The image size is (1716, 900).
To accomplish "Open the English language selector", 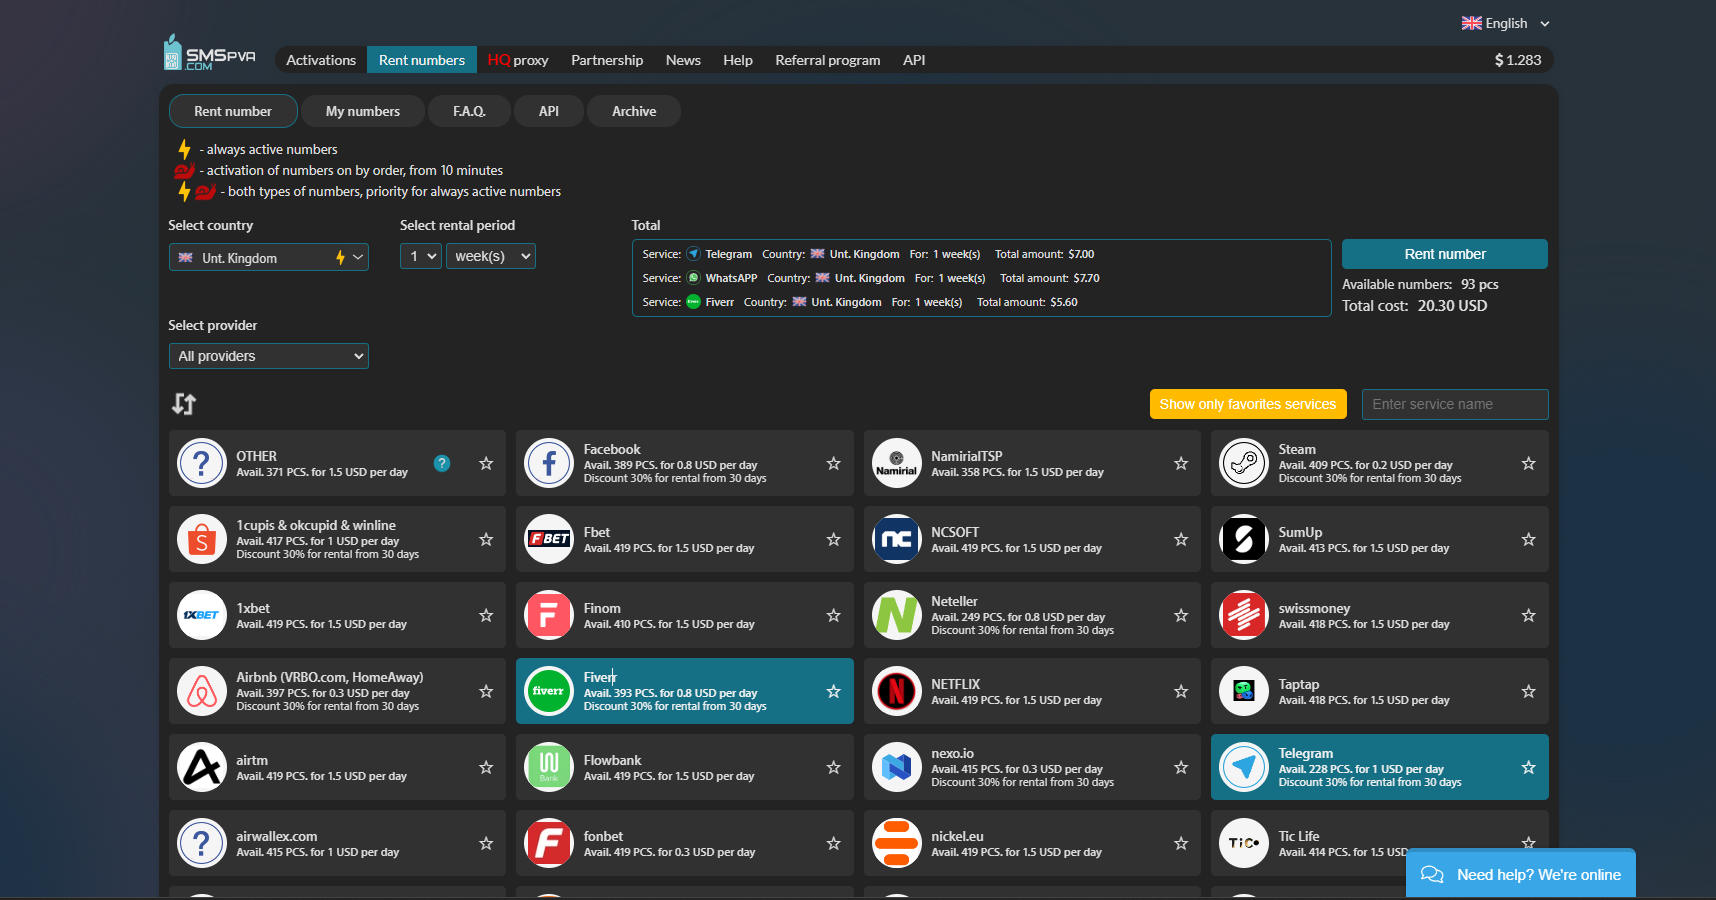I will [1505, 23].
